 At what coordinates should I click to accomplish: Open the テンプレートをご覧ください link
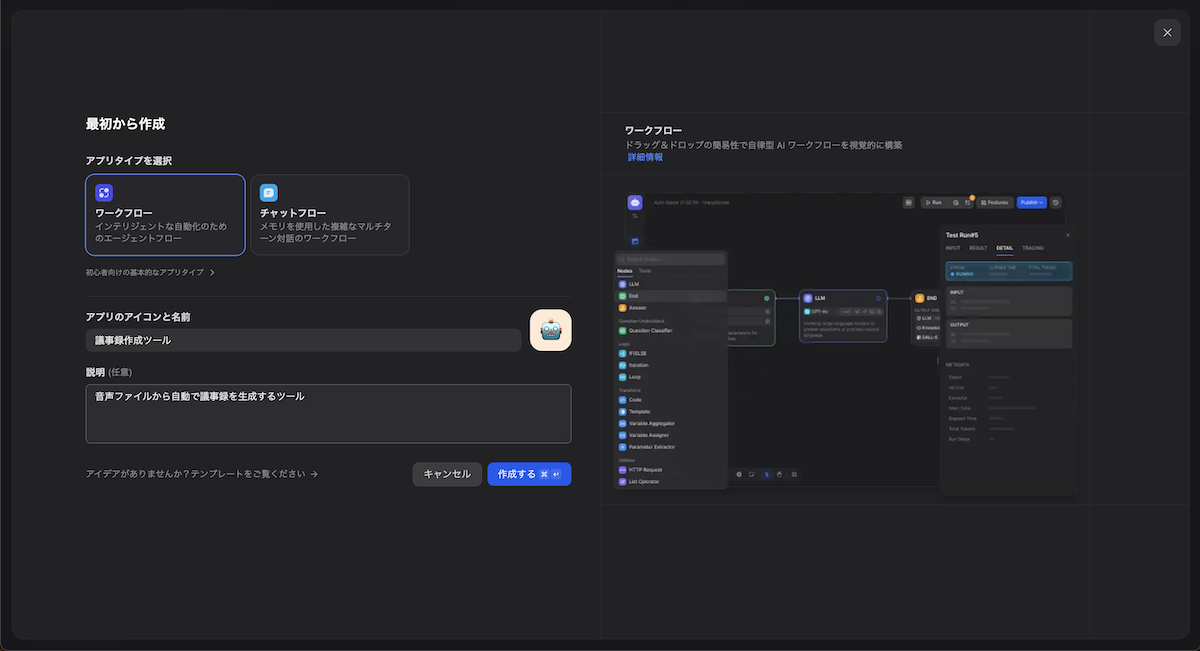202,474
